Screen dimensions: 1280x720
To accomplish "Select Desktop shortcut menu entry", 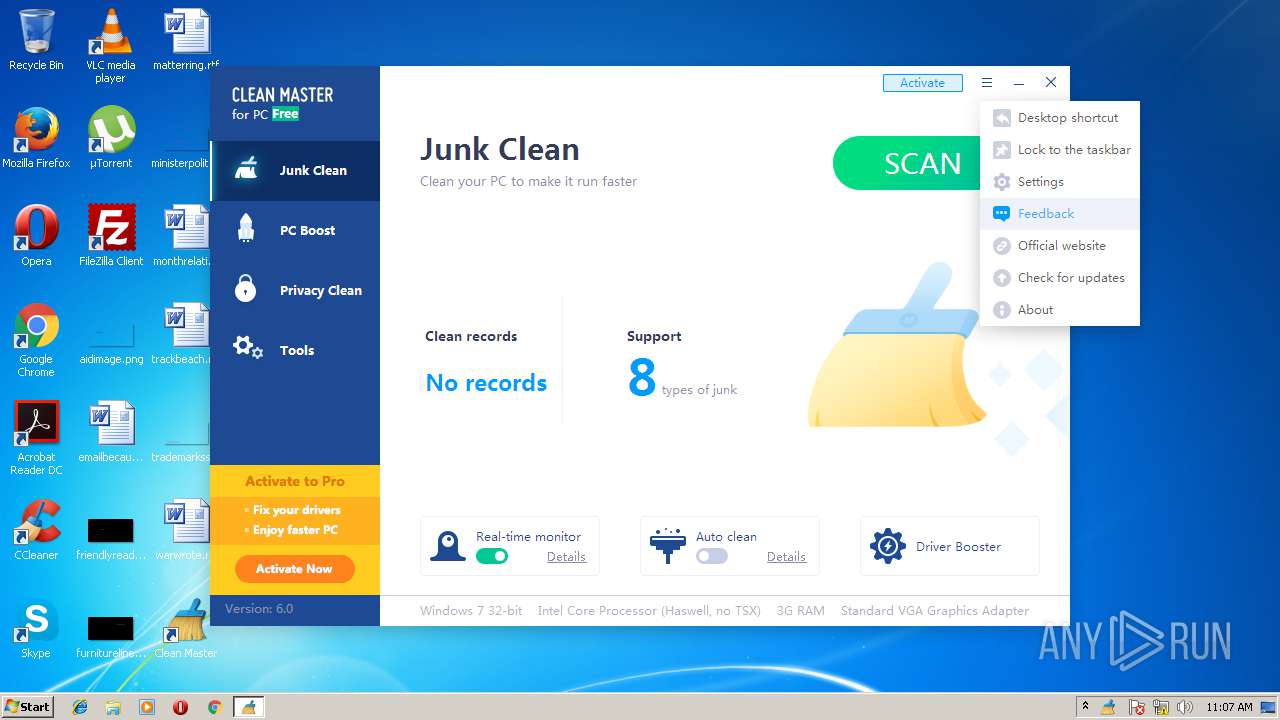I will (1060, 118).
